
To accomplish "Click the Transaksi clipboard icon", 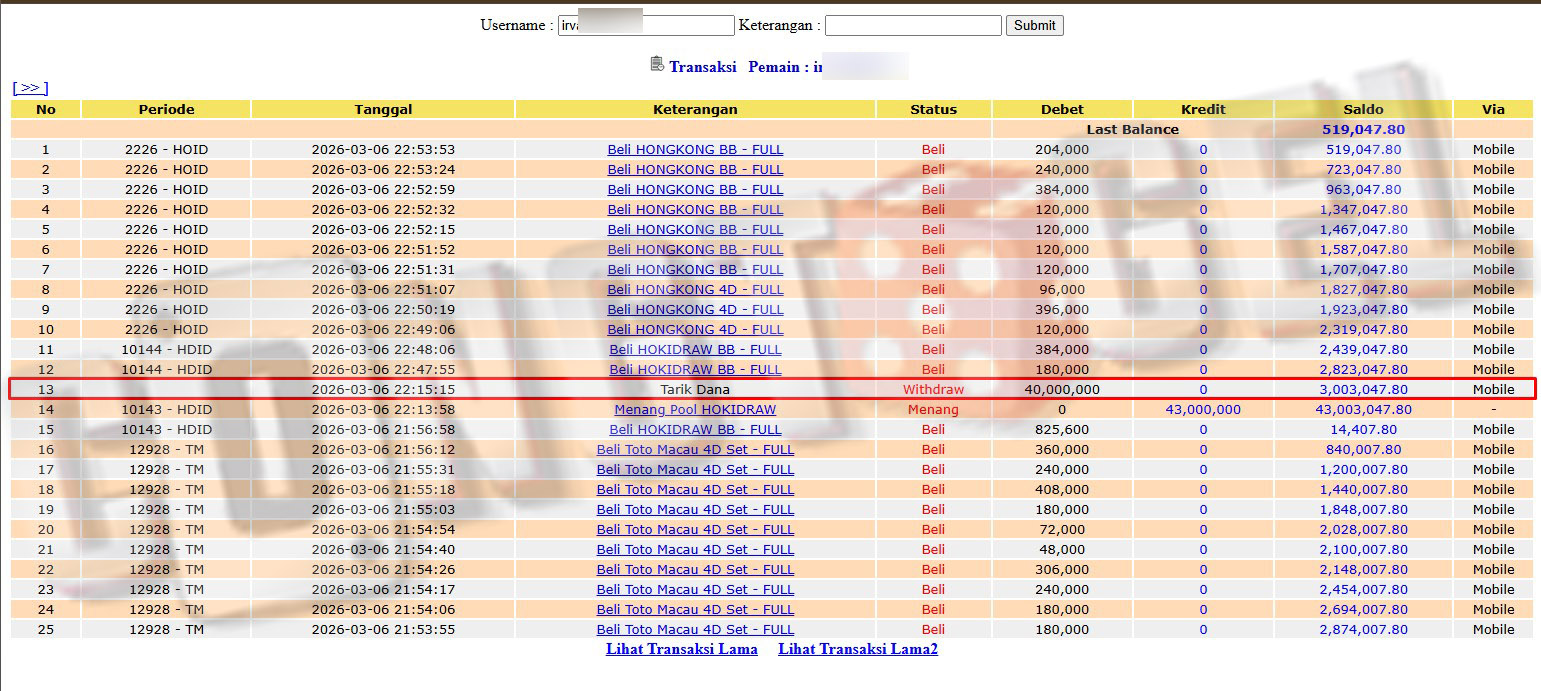I will (657, 64).
